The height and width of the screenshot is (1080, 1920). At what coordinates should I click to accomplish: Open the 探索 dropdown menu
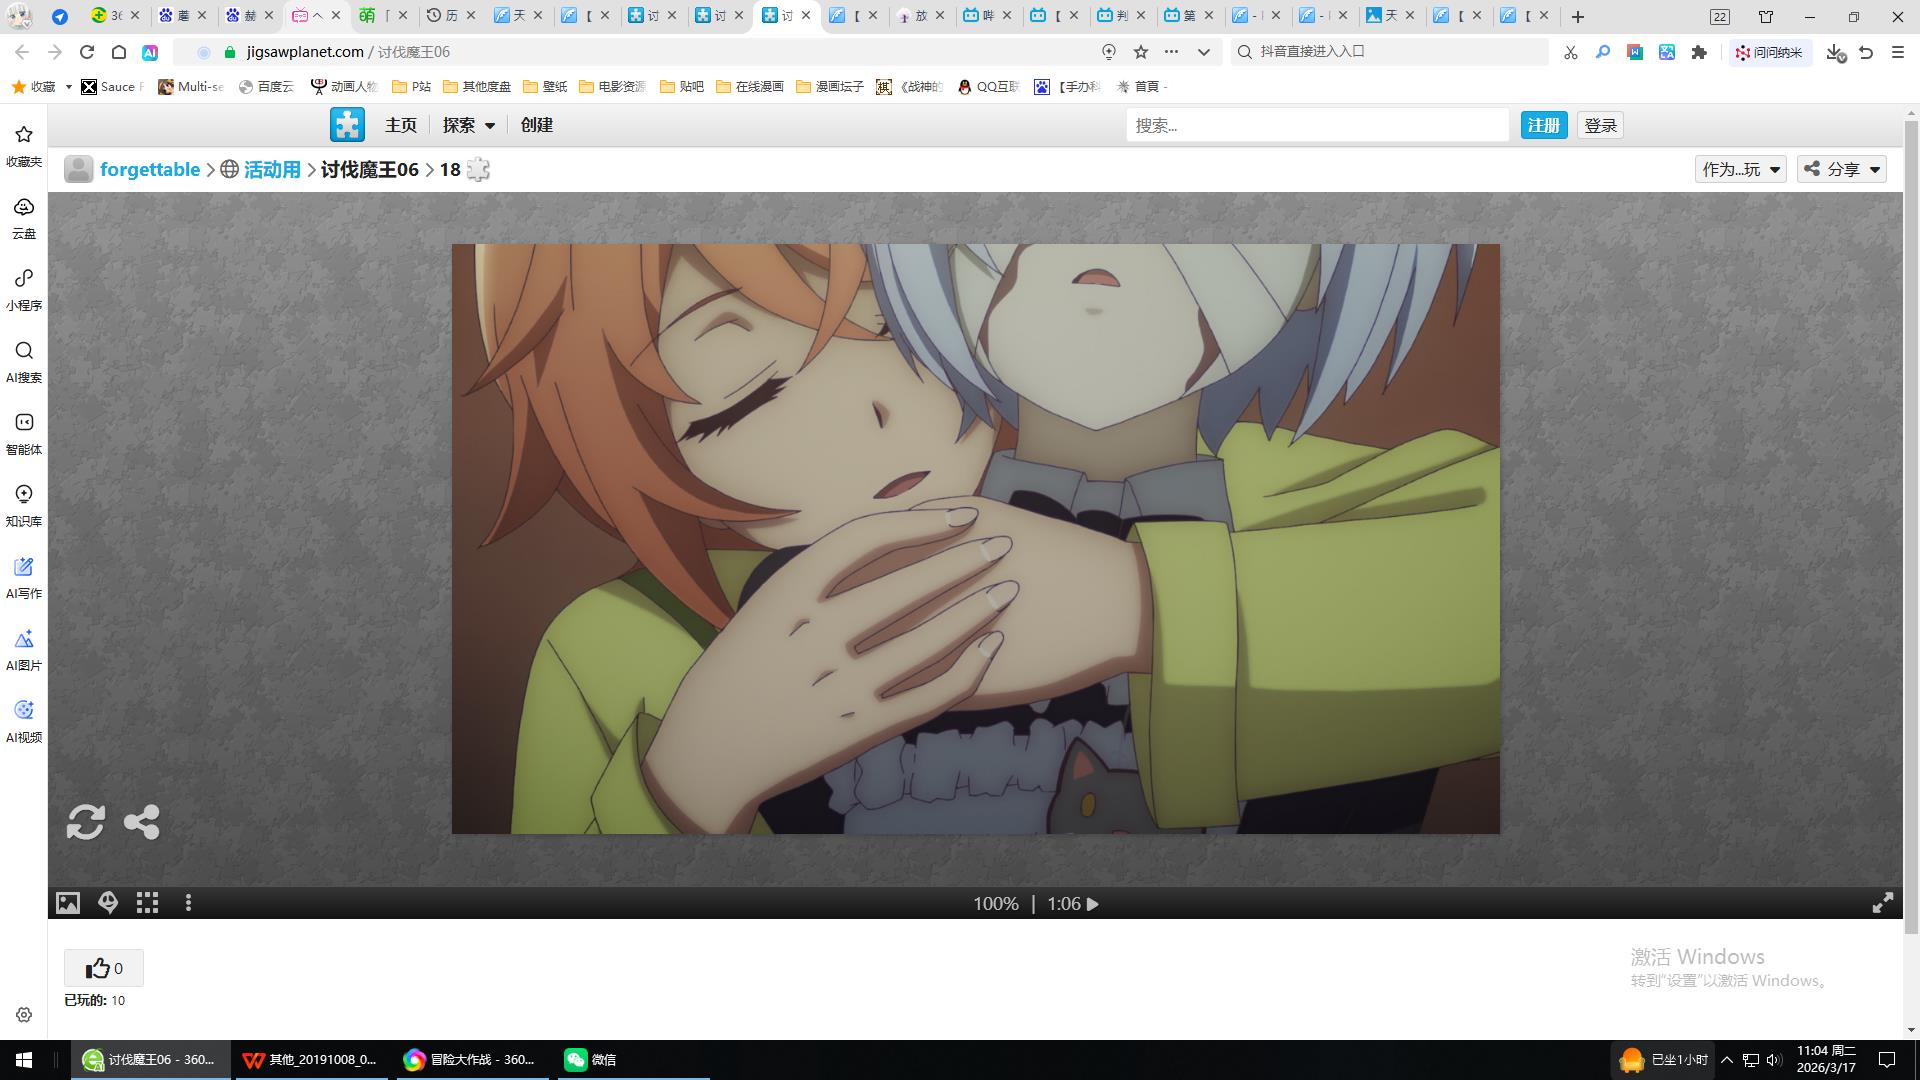pyautogui.click(x=468, y=125)
